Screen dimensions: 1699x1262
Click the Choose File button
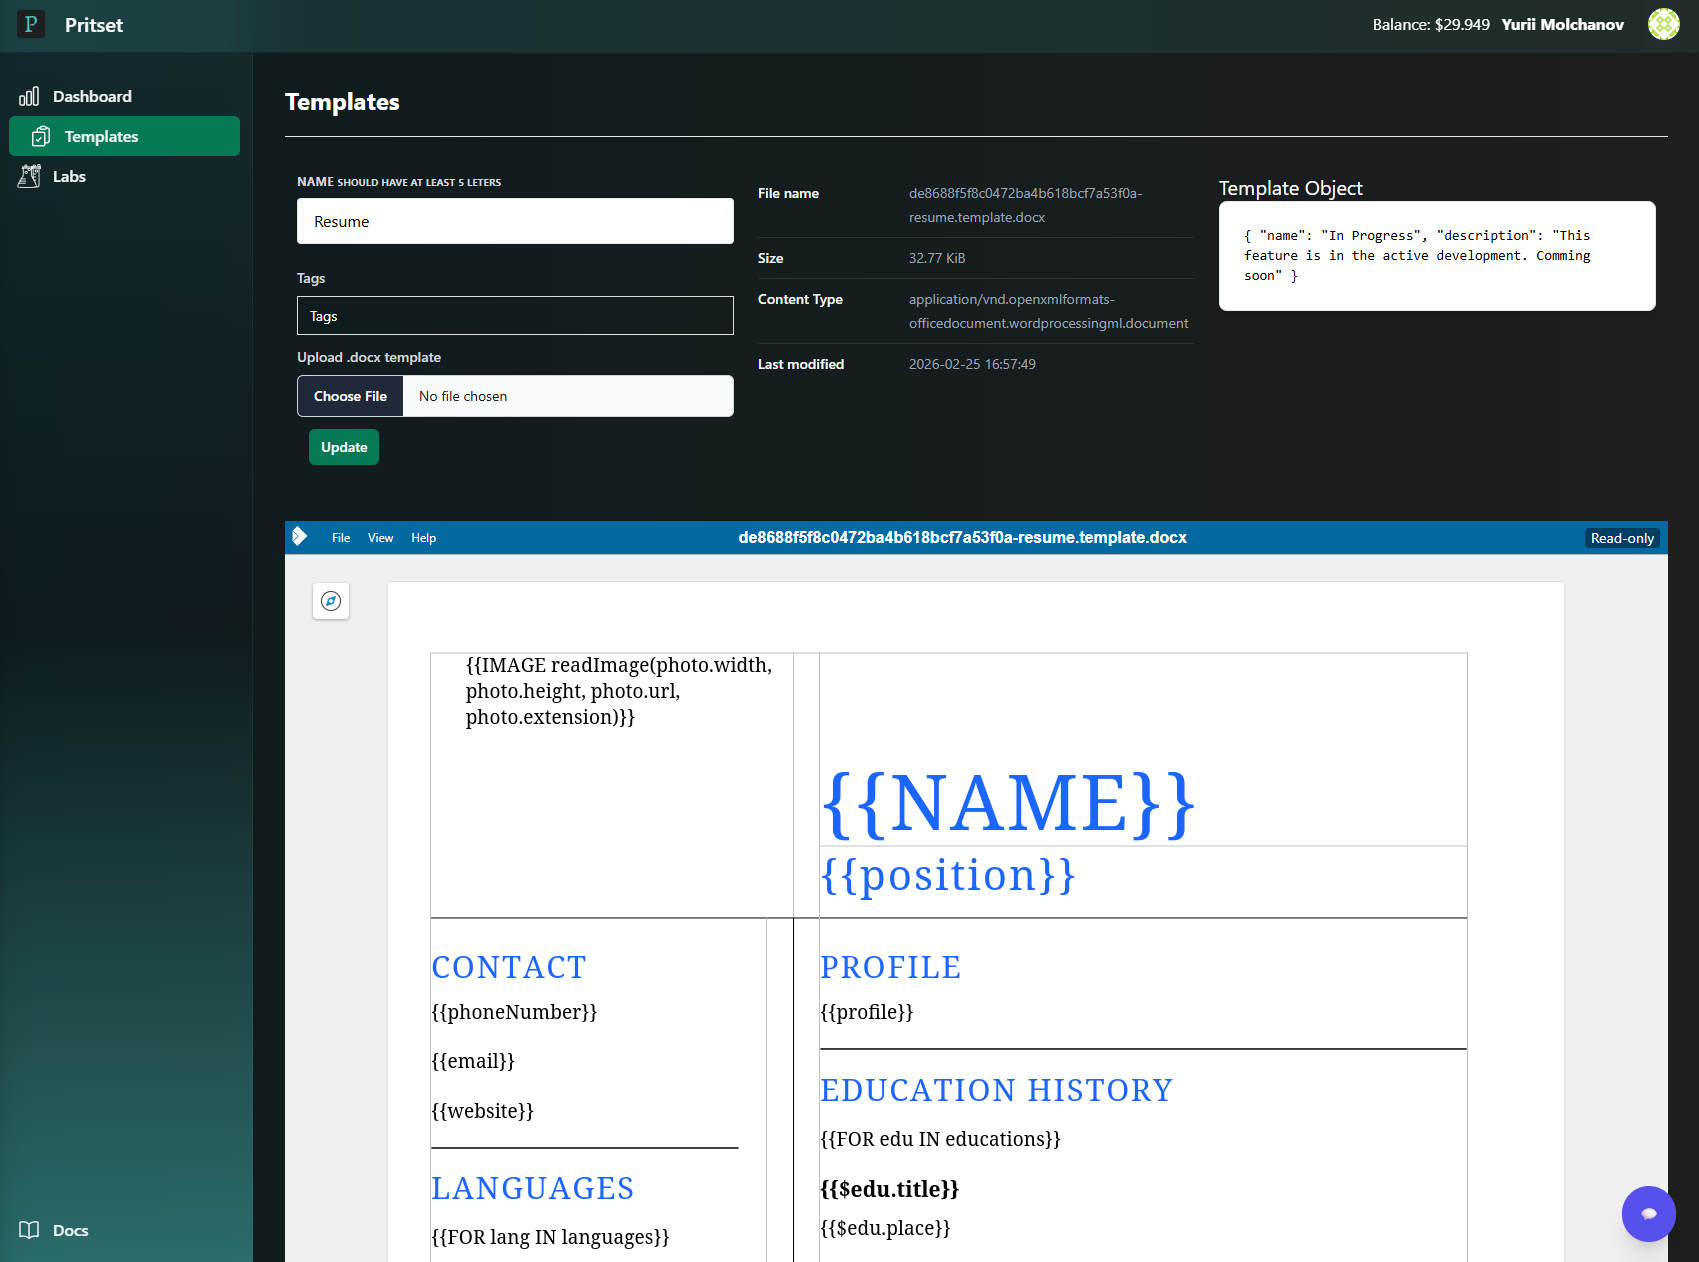[x=350, y=396]
